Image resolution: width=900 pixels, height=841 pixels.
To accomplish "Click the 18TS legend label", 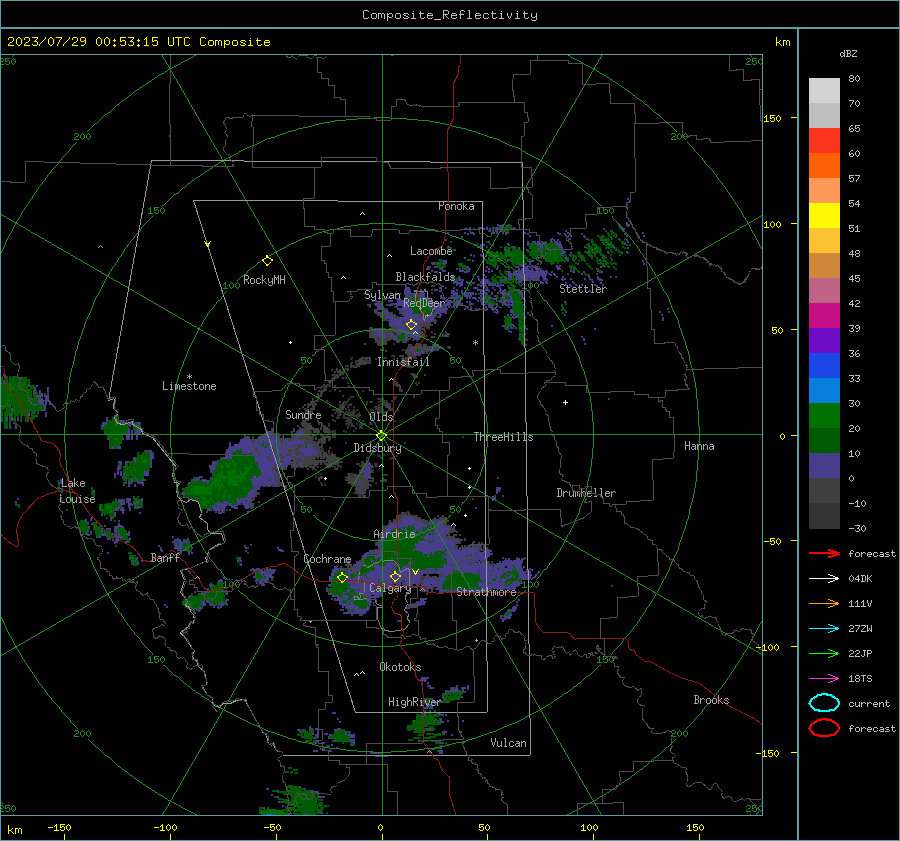I will [x=860, y=679].
